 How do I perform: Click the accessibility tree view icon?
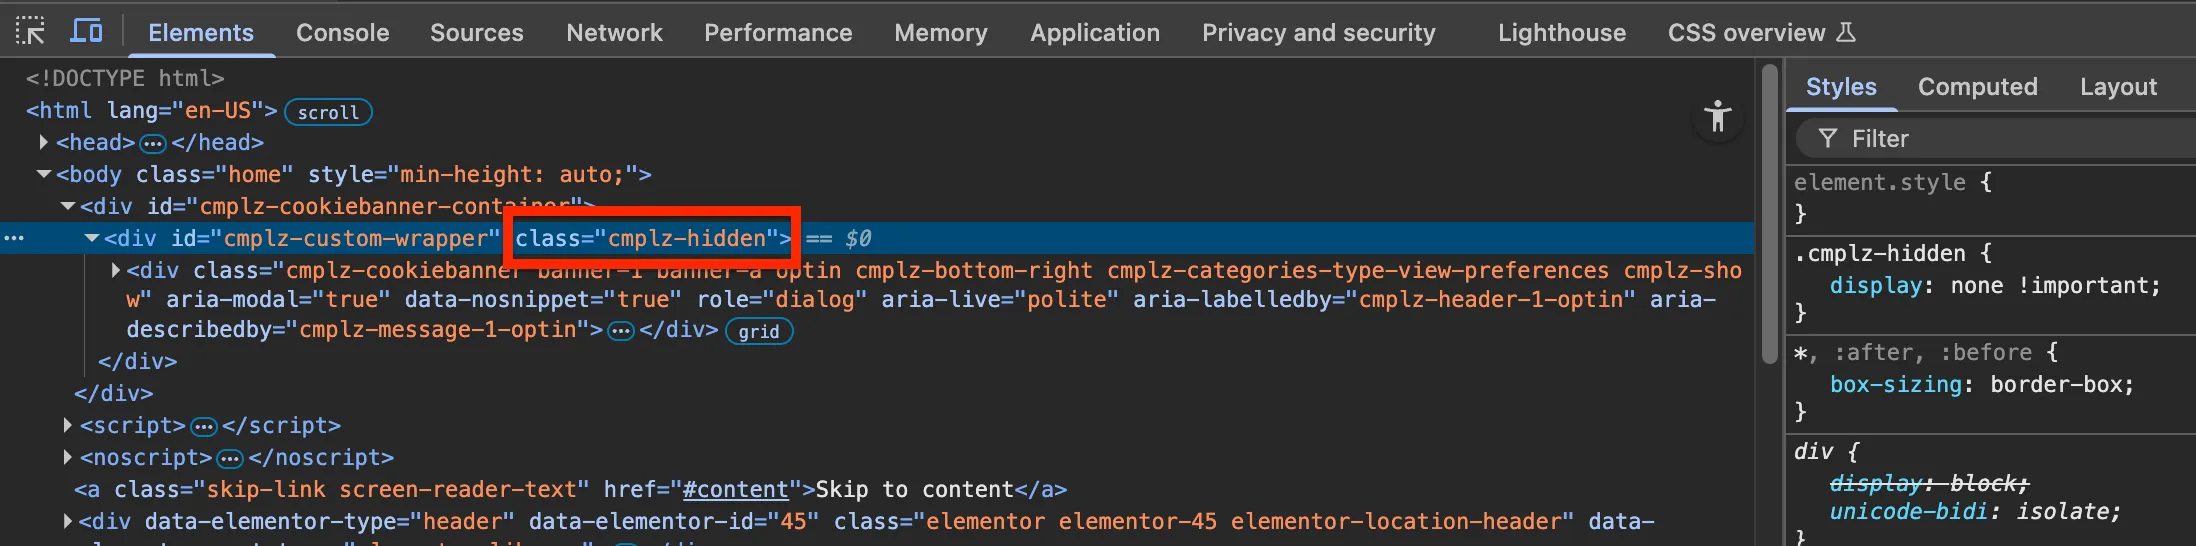pyautogui.click(x=1718, y=117)
